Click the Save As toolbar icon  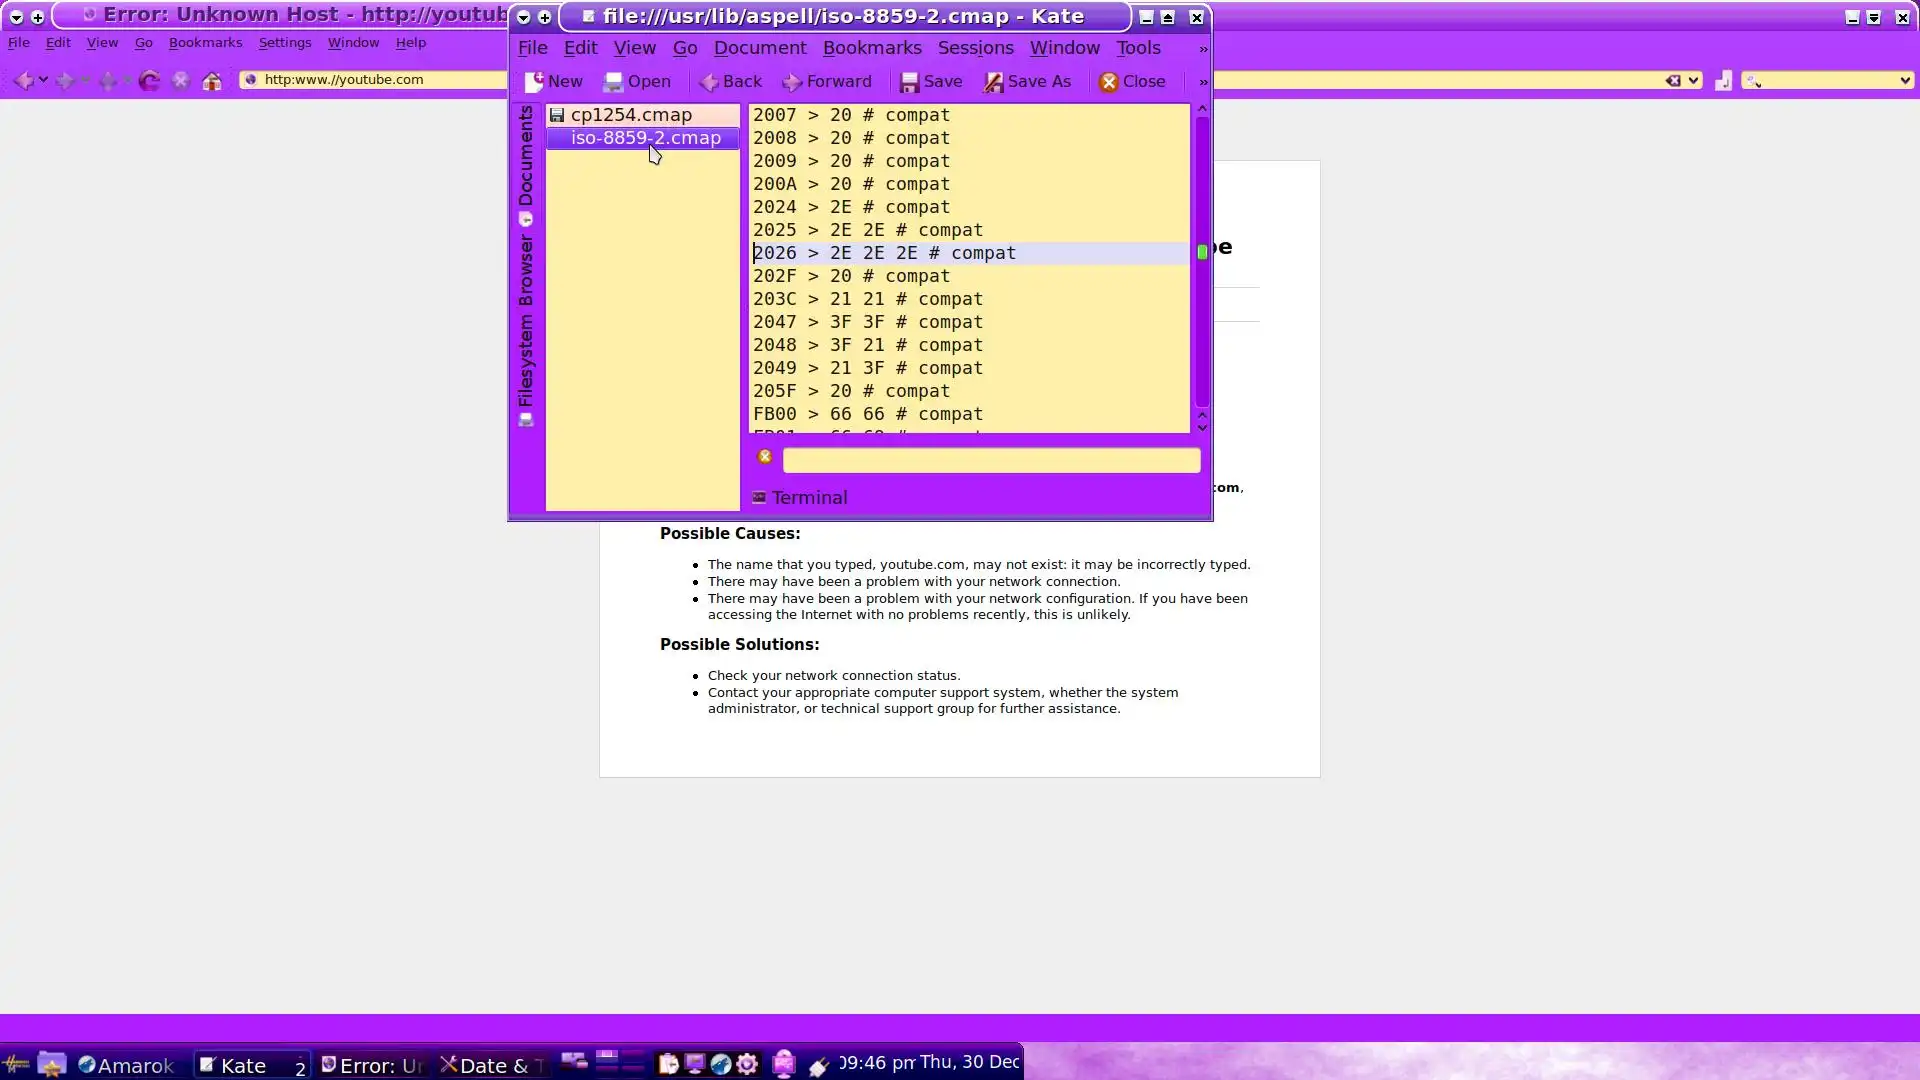click(x=993, y=82)
